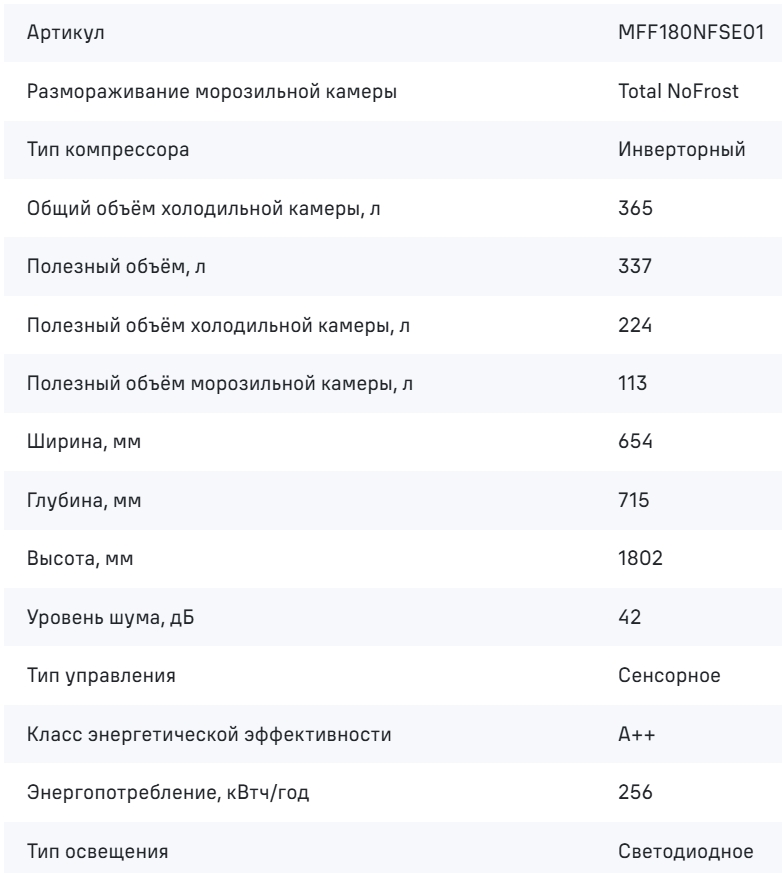
Task: Select freezer chamber volume value 113
Action: point(632,383)
